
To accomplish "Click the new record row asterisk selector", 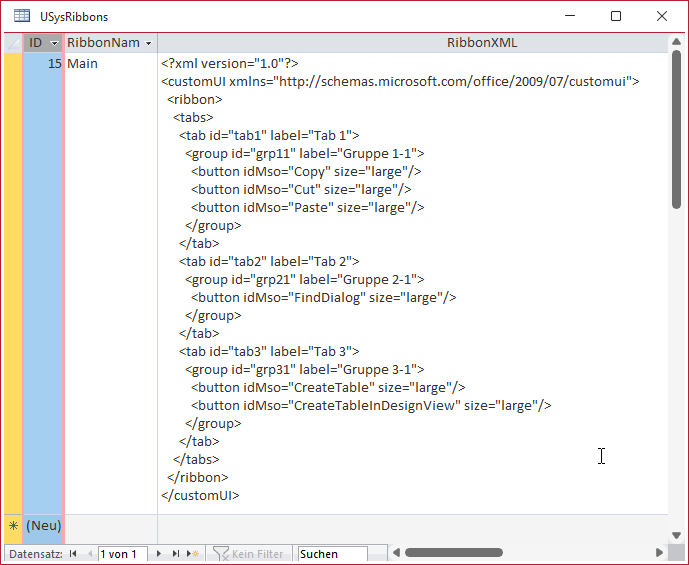I will point(14,525).
